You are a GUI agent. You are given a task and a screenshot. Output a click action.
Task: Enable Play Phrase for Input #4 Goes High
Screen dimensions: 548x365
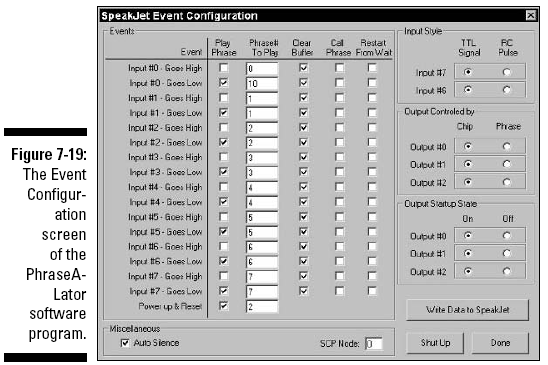coord(223,187)
